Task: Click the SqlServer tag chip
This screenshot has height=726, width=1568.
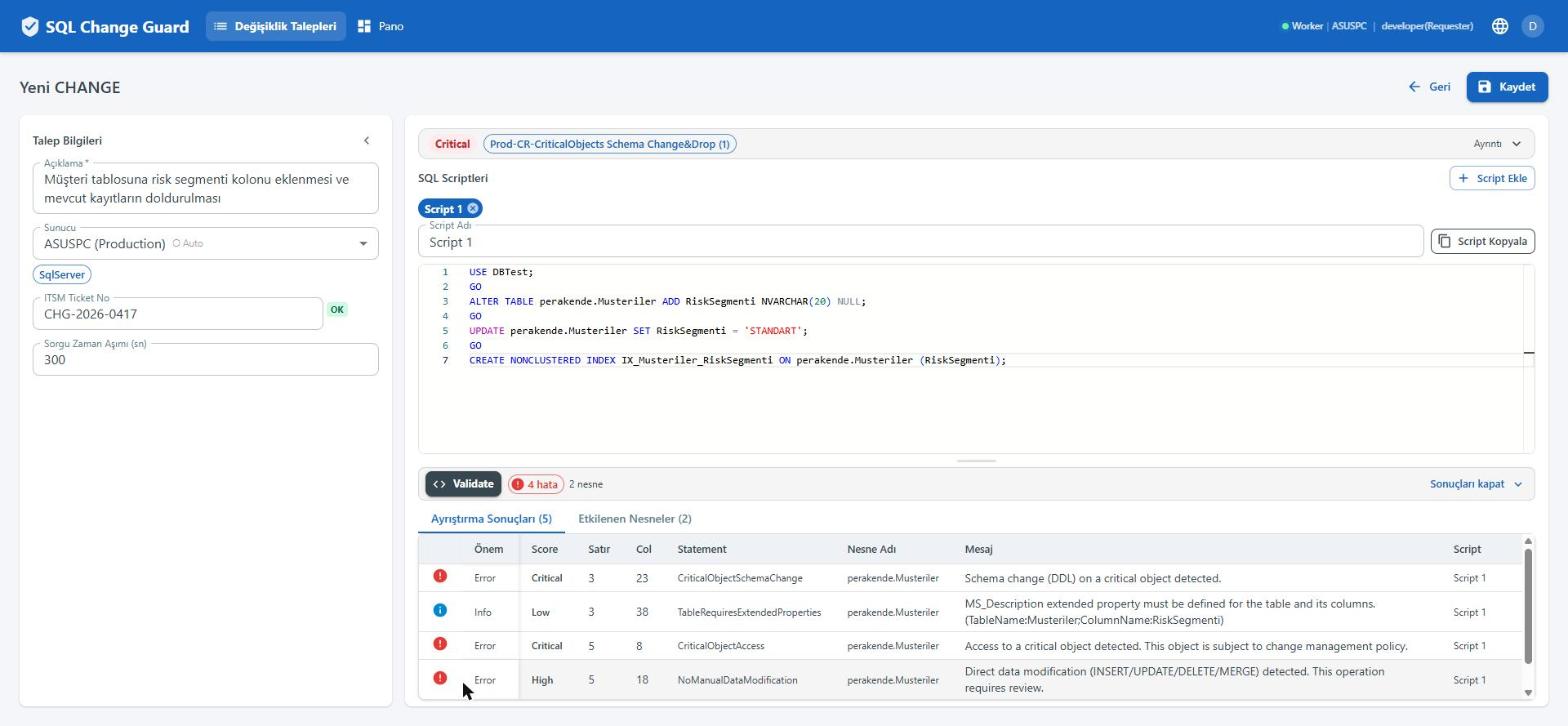Action: [61, 274]
